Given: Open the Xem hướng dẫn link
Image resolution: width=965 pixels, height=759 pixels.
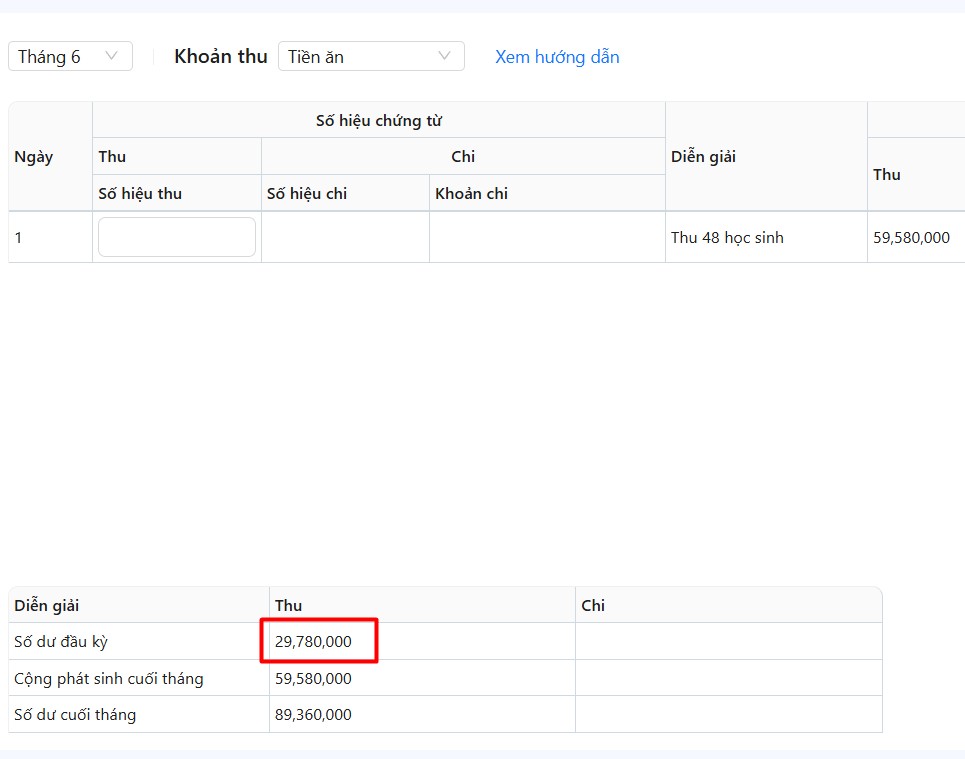Looking at the screenshot, I should pos(557,57).
